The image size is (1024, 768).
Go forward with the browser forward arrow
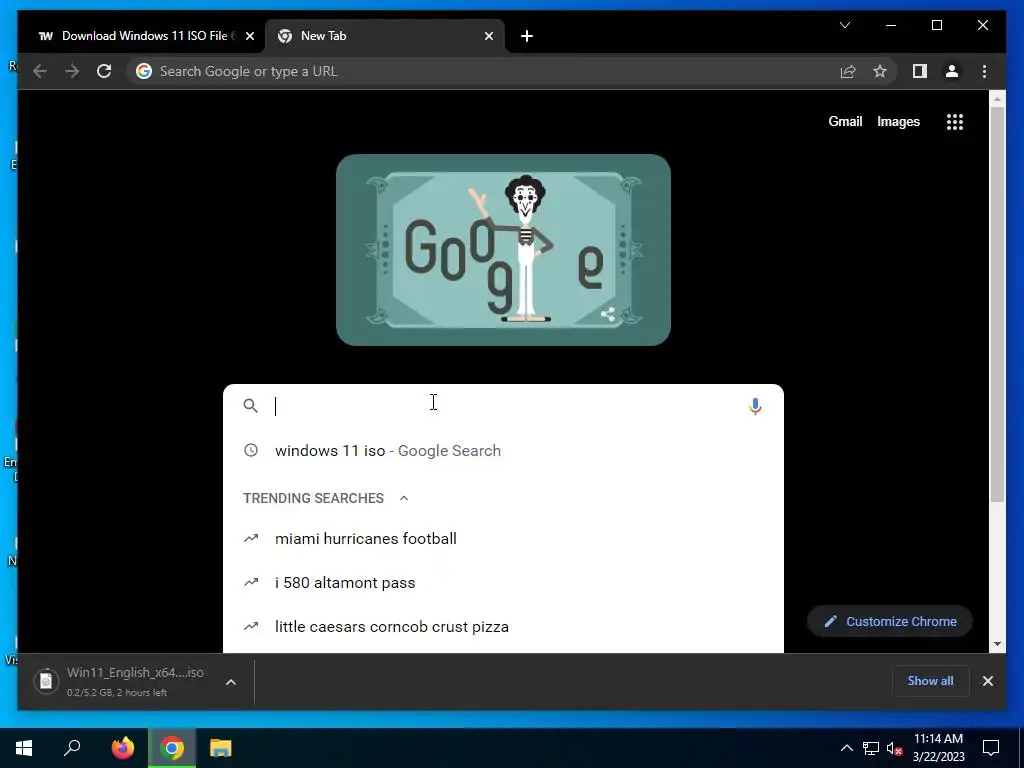pos(72,71)
